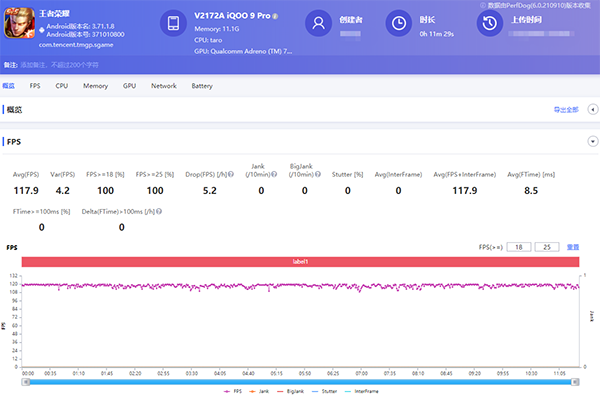Toggle Jank series in chart legend
600x396 pixels.
click(259, 391)
